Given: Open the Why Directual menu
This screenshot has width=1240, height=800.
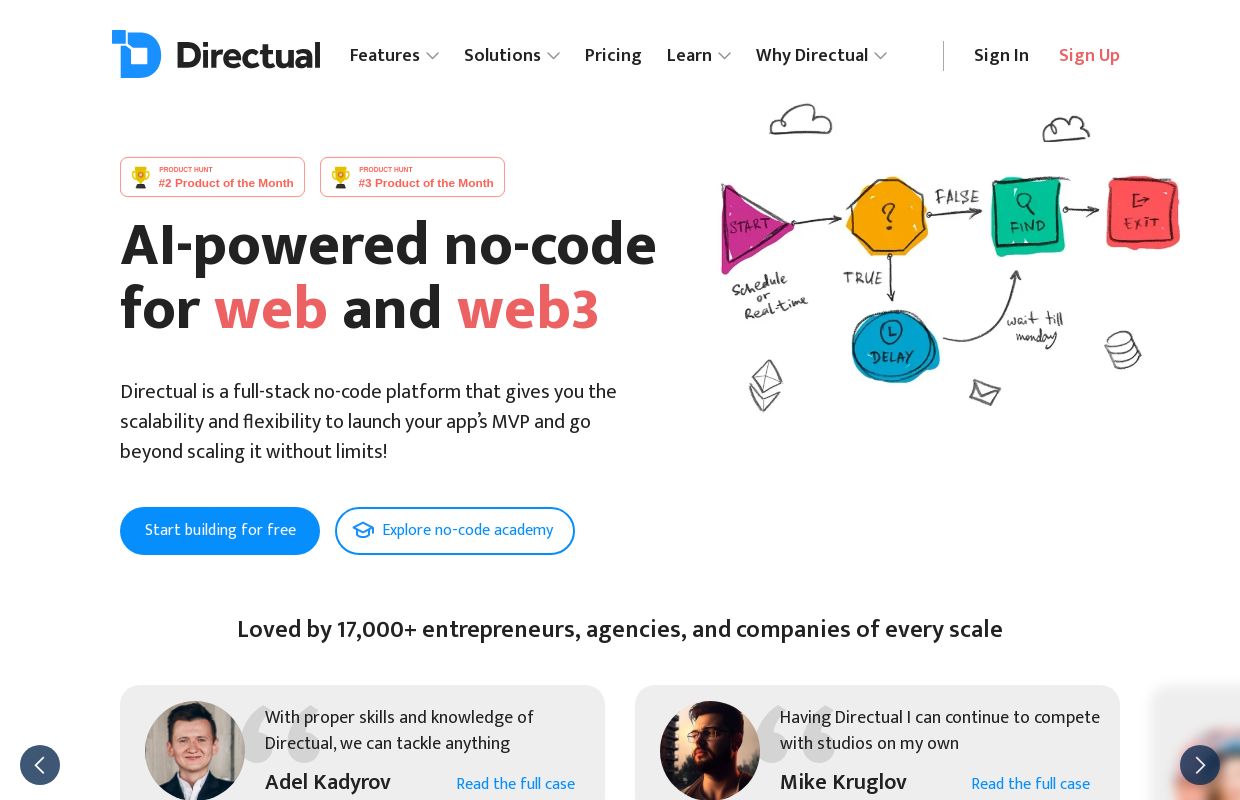Looking at the screenshot, I should [x=821, y=55].
